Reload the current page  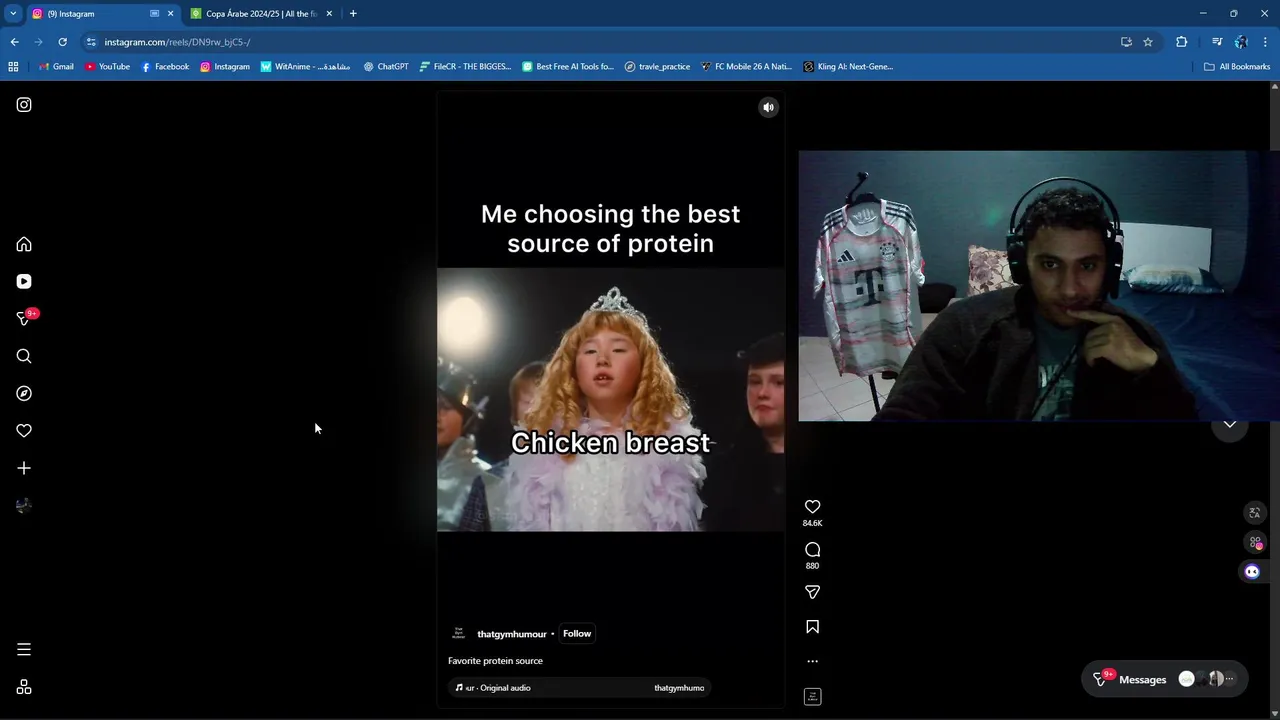coord(62,42)
